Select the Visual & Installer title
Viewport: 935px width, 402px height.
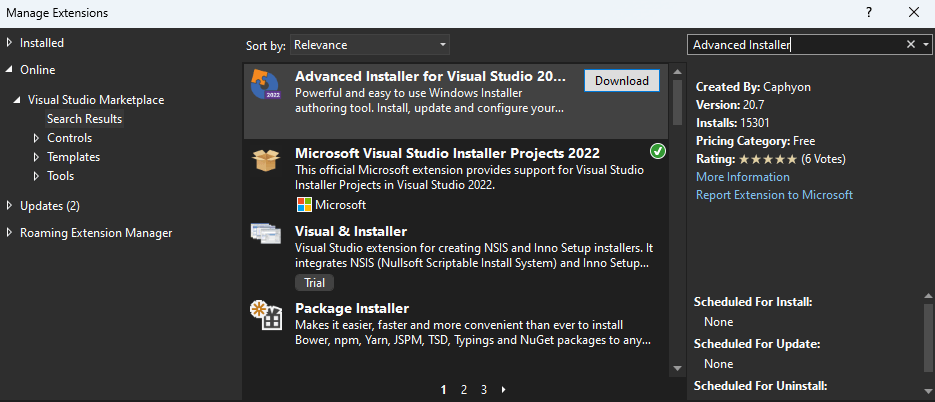point(351,231)
